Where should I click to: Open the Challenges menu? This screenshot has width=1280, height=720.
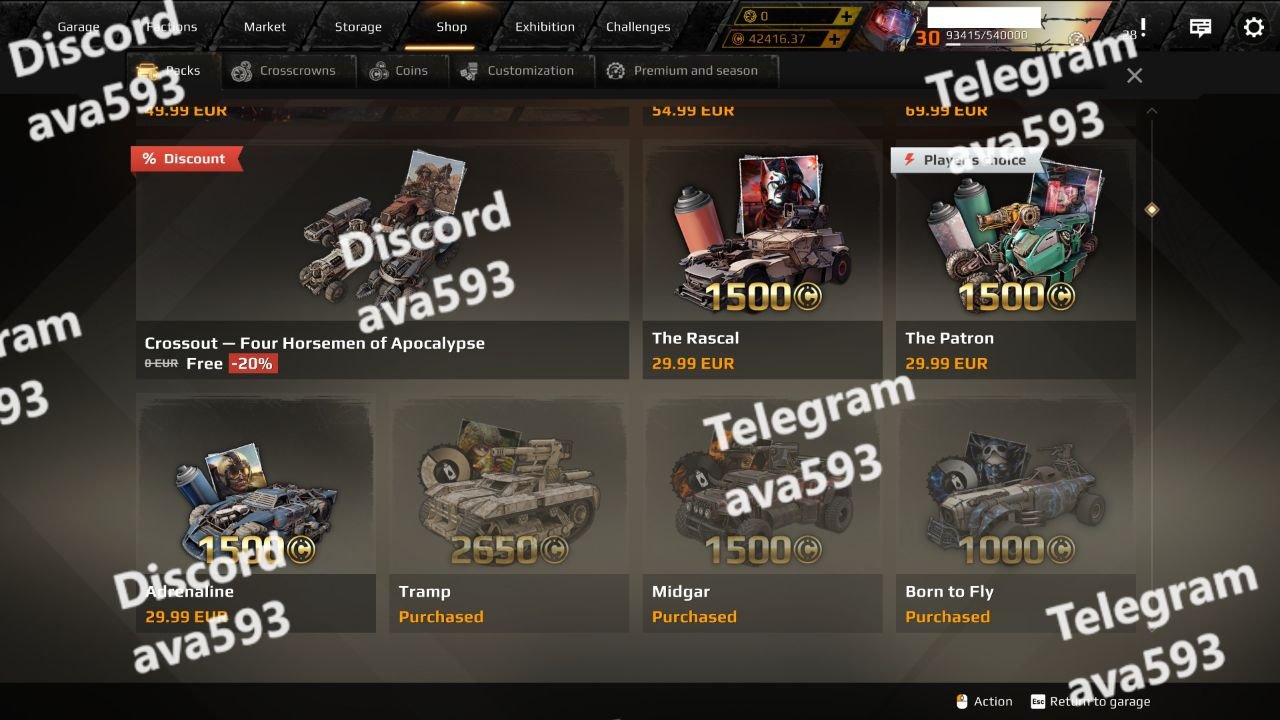(x=638, y=27)
